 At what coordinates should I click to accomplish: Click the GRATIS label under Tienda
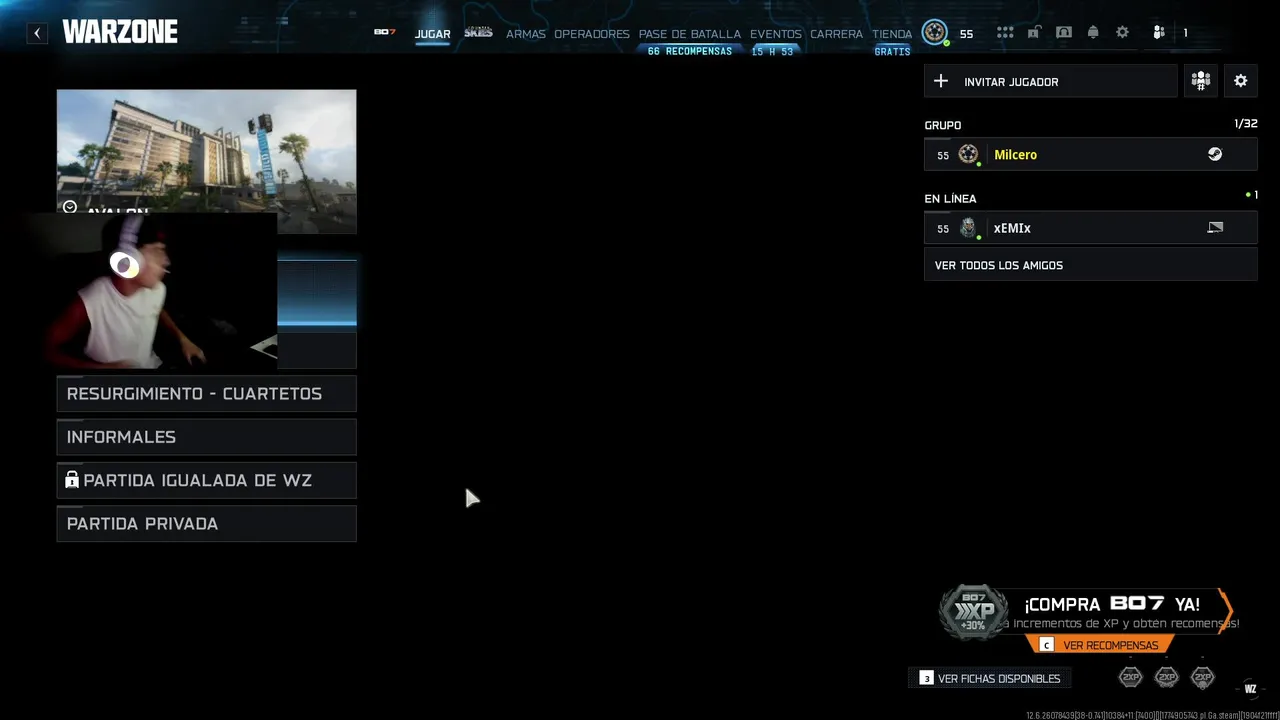tap(892, 51)
